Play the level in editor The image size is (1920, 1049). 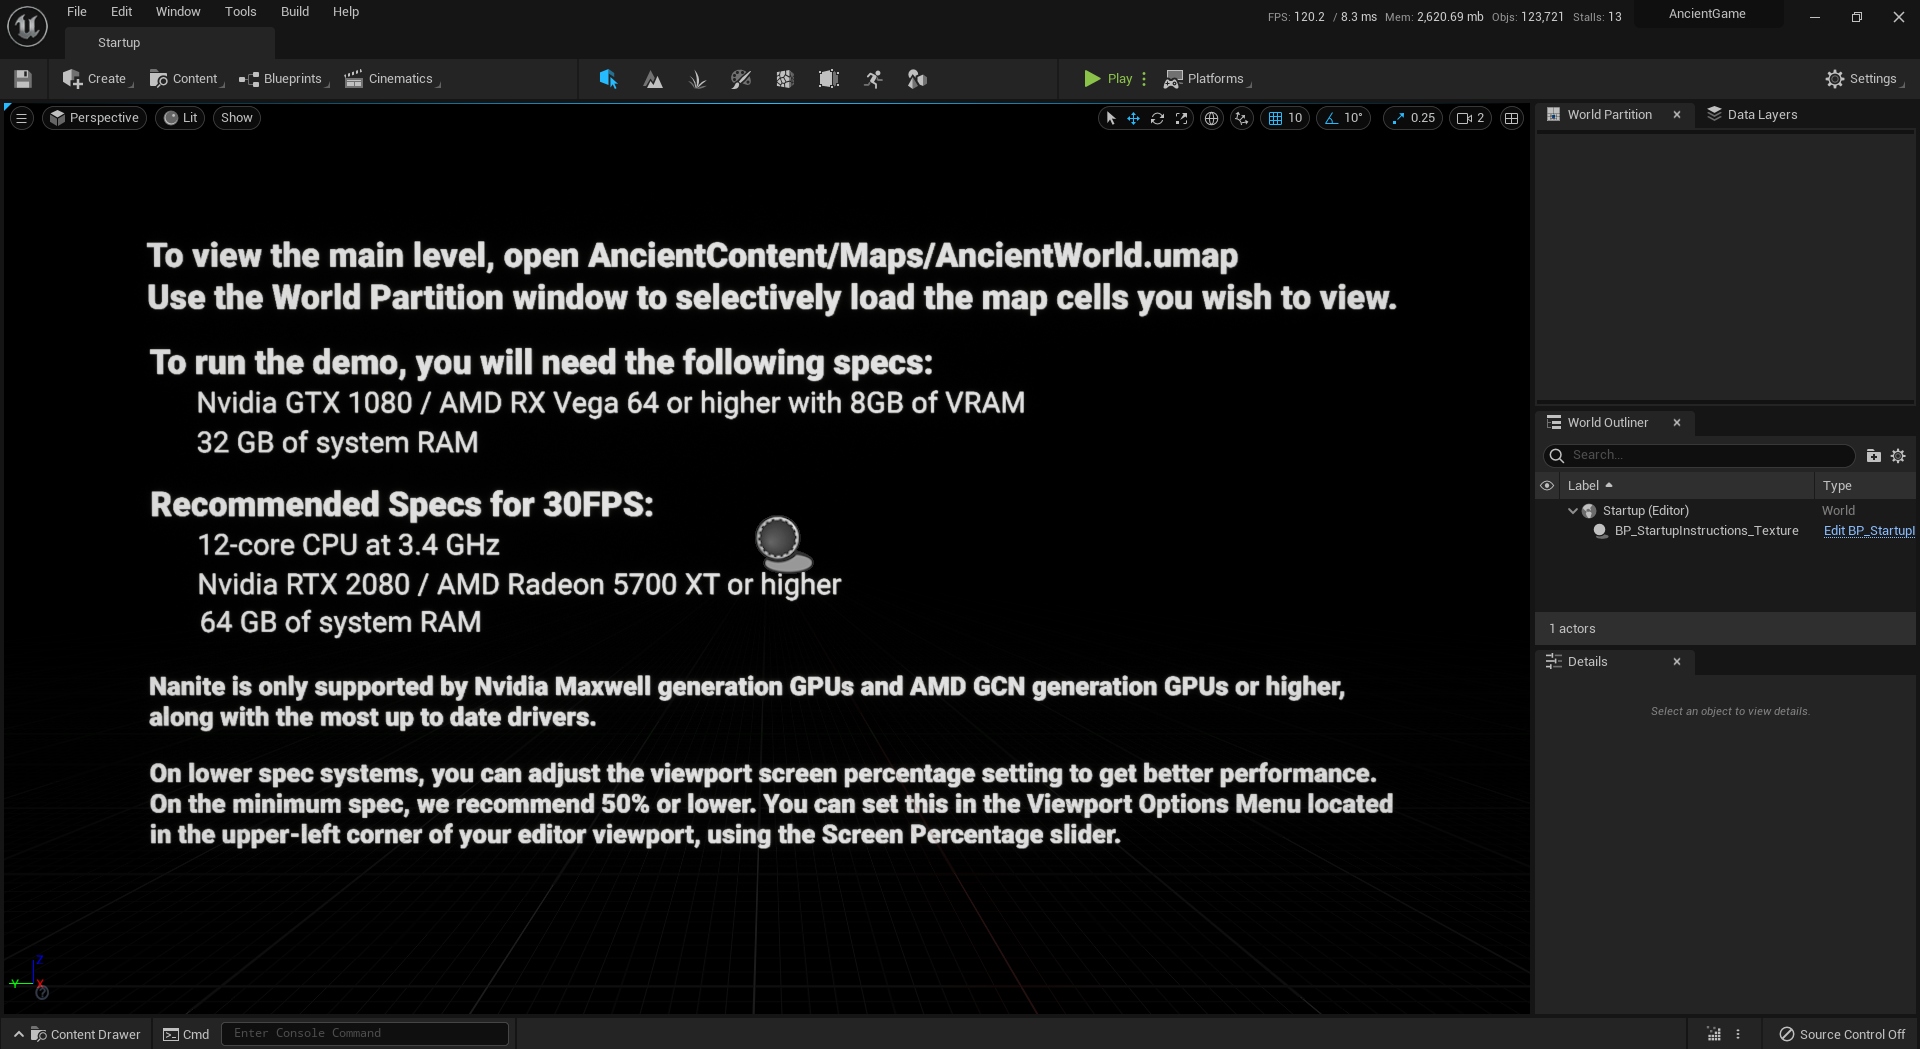1108,79
